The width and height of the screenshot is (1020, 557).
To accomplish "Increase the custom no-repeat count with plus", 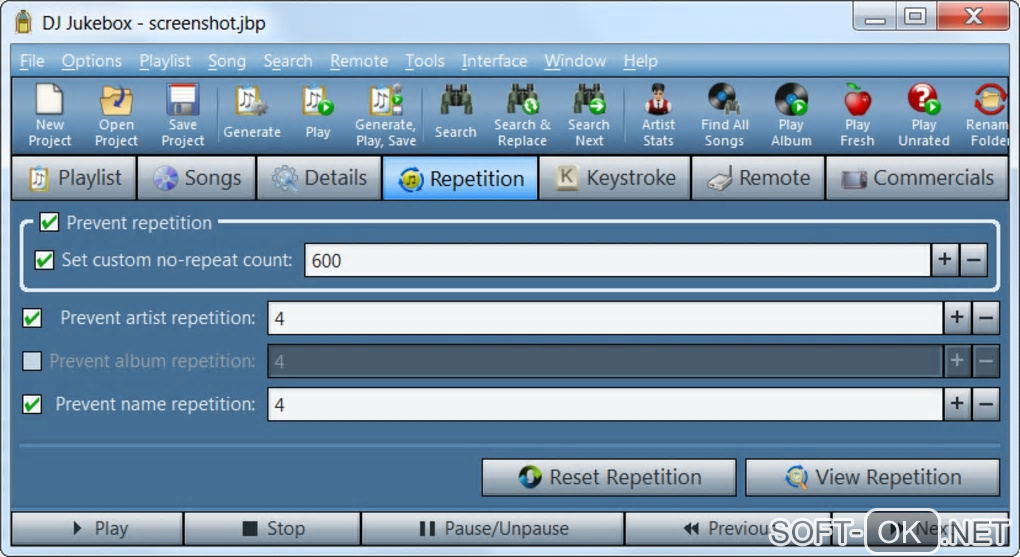I will click(x=945, y=260).
